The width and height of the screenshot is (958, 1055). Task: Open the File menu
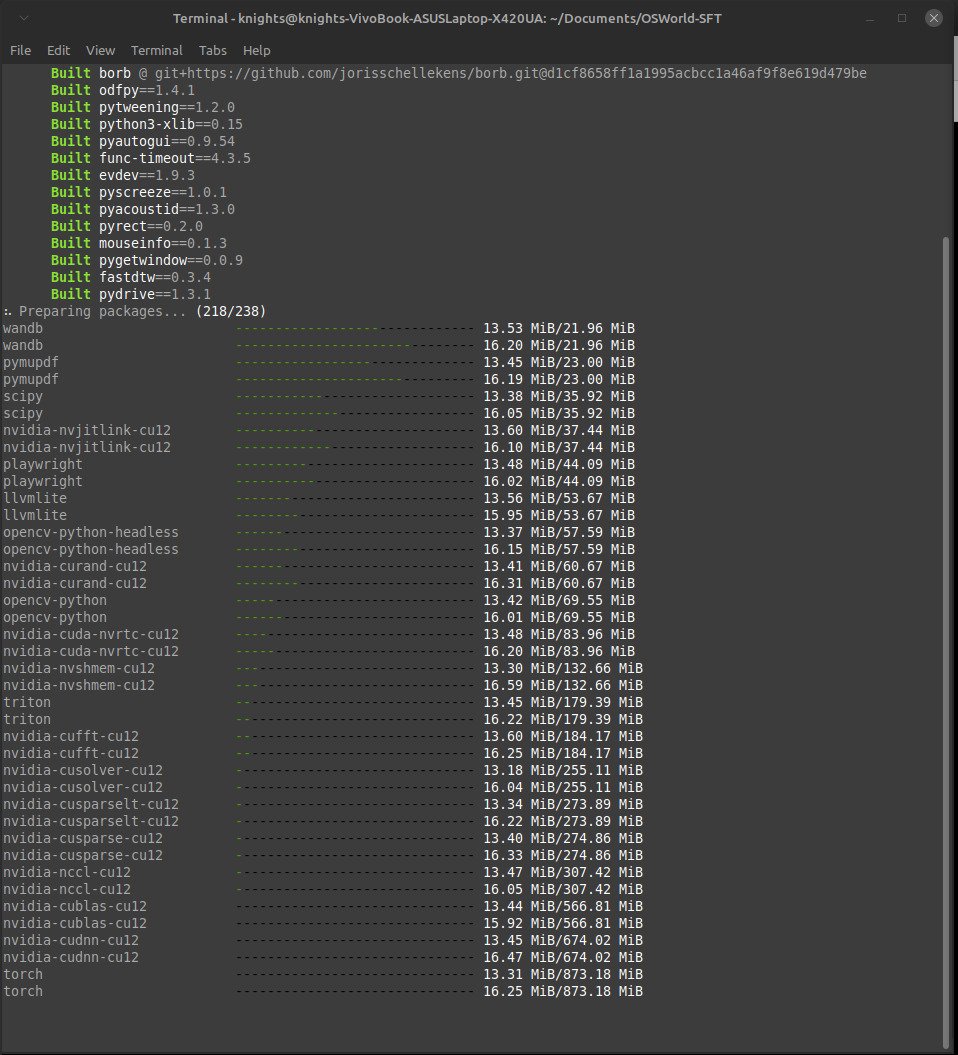coord(20,50)
